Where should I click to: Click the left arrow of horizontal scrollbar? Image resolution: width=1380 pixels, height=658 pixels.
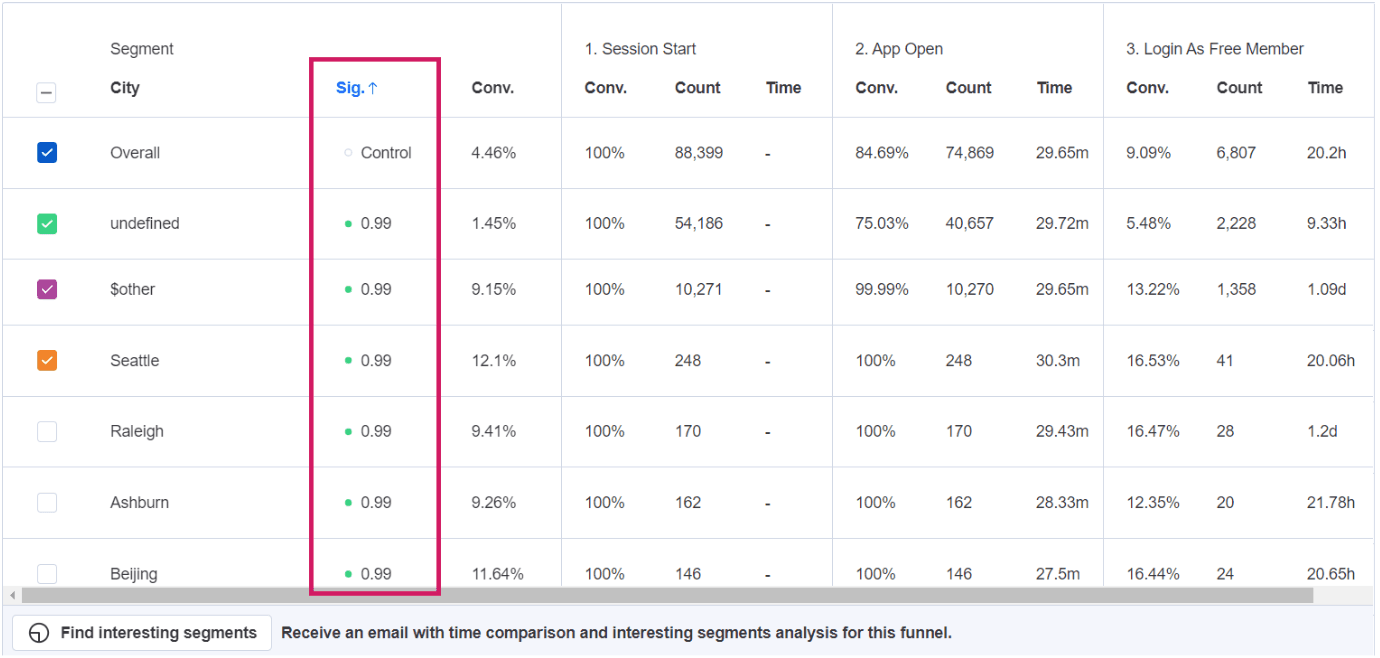pos(12,596)
